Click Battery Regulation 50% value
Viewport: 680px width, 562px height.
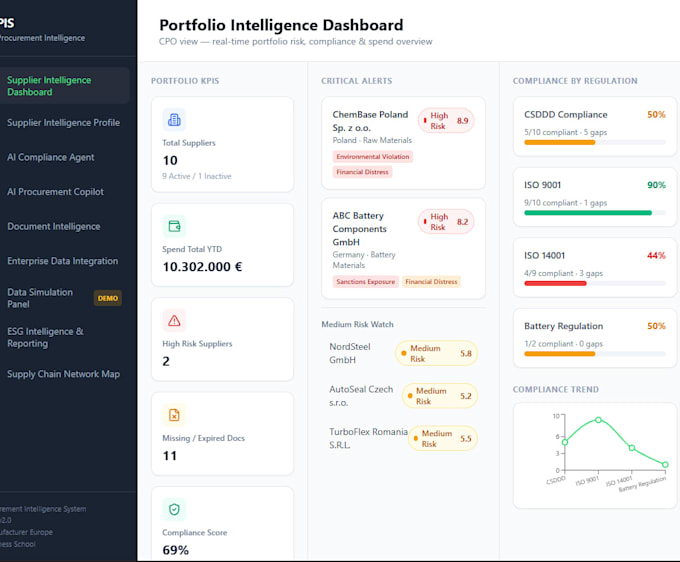[x=656, y=326]
